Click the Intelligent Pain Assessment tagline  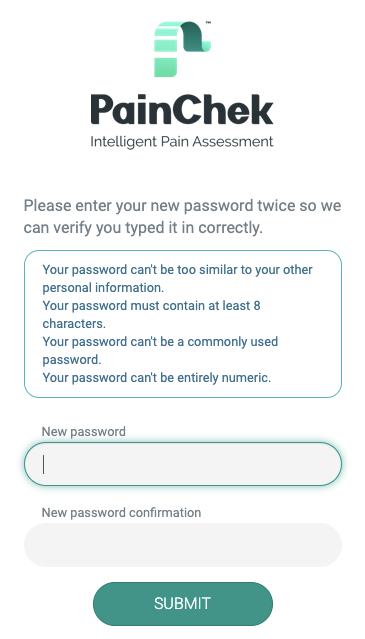coord(182,142)
